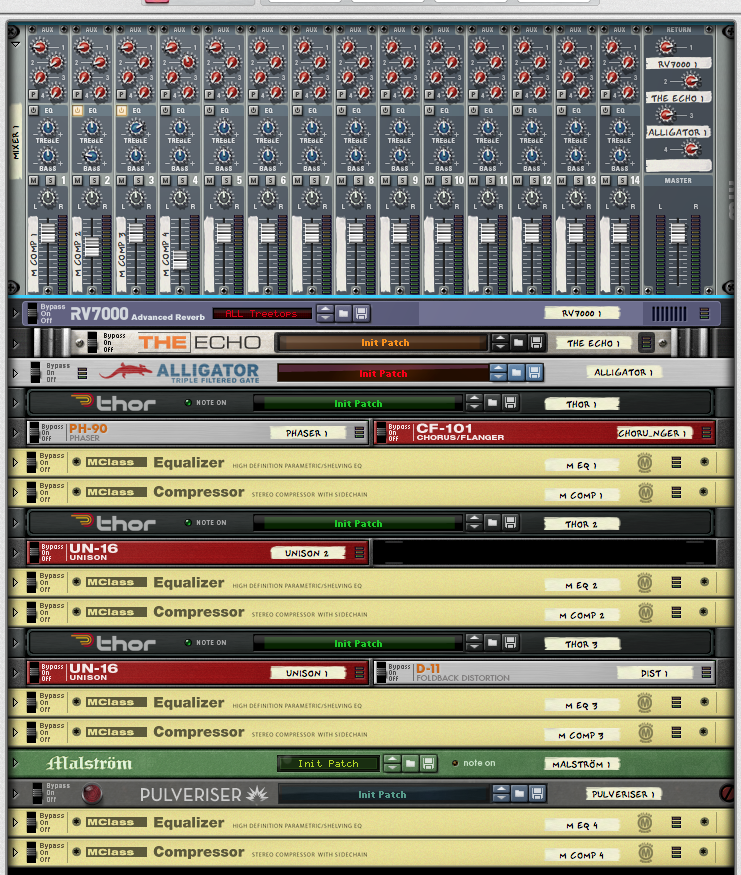
Task: Browse patches on the RV7000 reverb
Action: [343, 314]
